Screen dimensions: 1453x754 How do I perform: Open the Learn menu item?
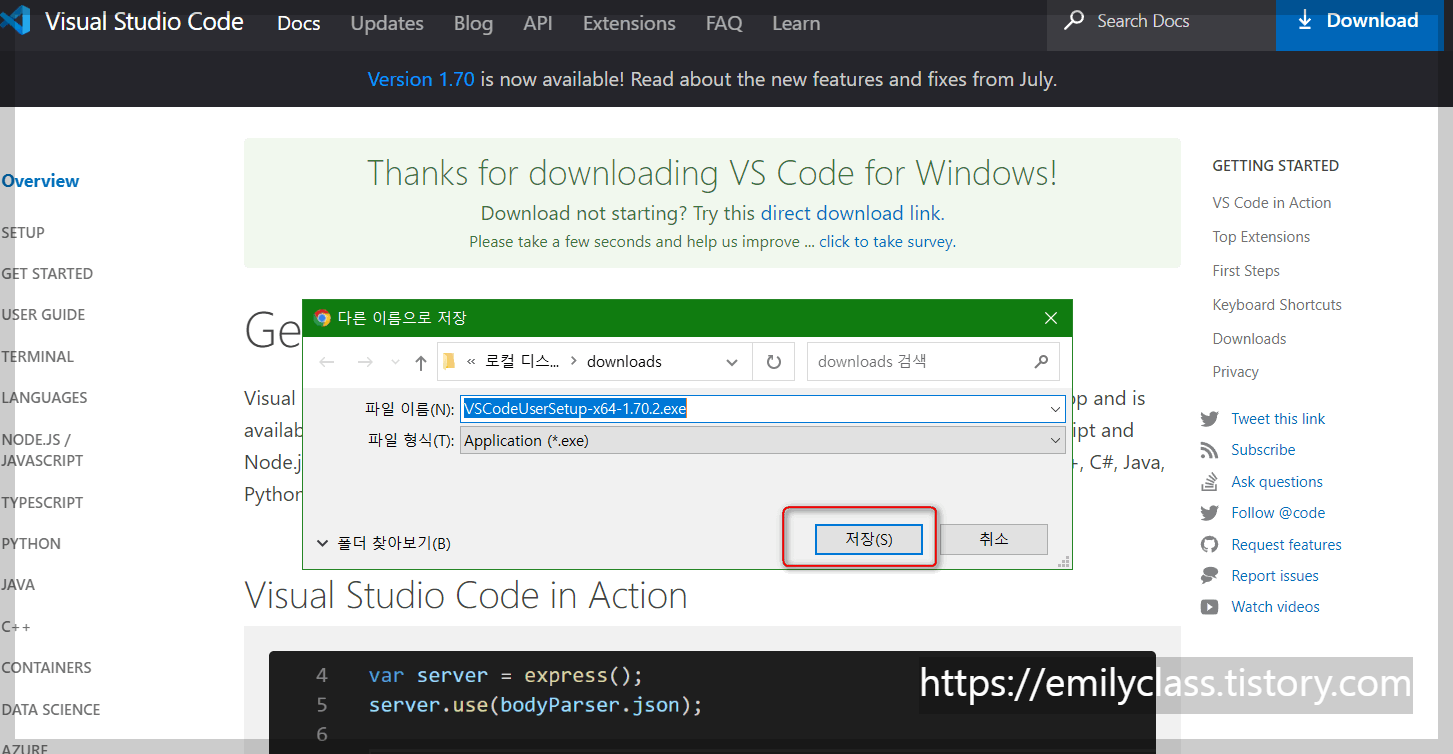coord(796,23)
